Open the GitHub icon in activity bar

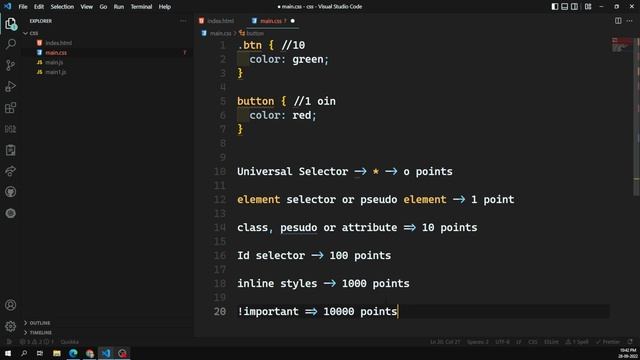tap(11, 192)
